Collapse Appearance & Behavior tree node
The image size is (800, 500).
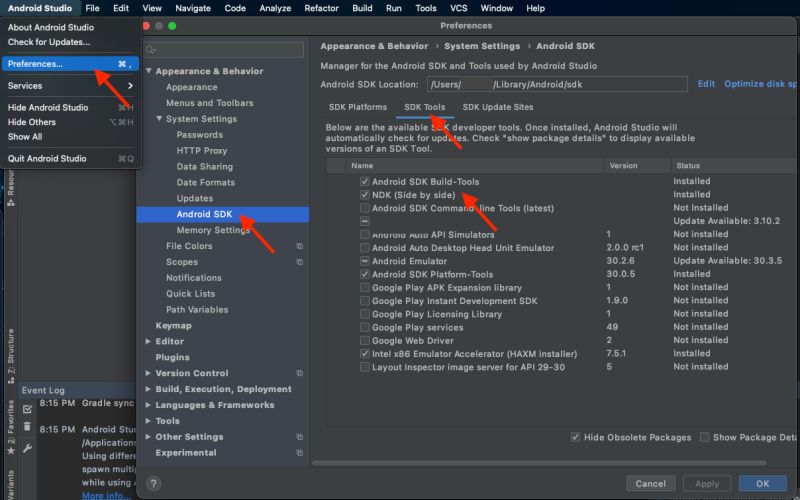(x=148, y=71)
